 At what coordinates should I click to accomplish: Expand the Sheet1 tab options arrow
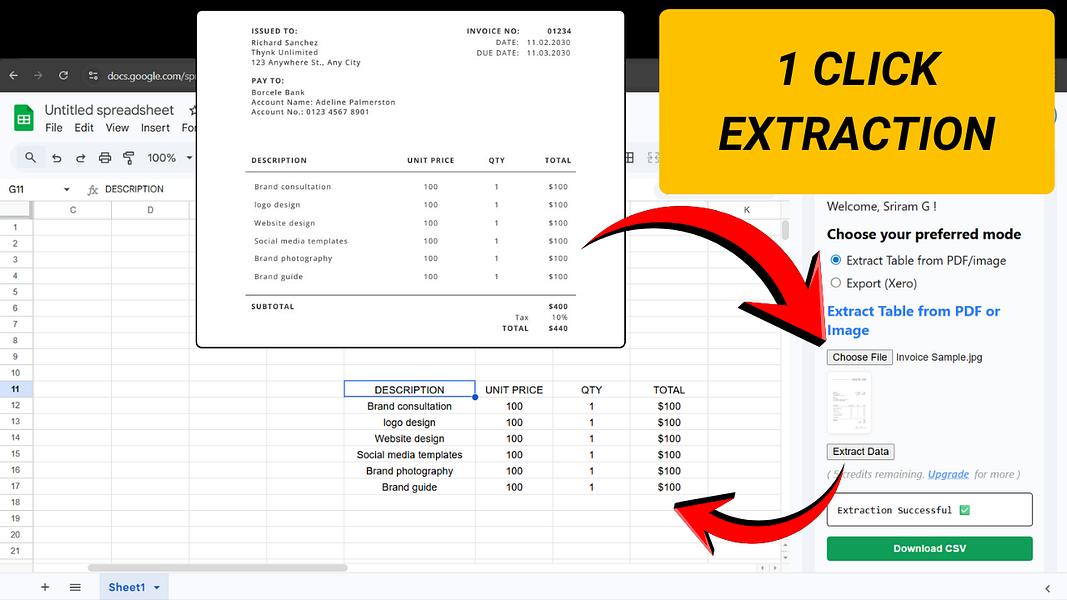click(157, 587)
